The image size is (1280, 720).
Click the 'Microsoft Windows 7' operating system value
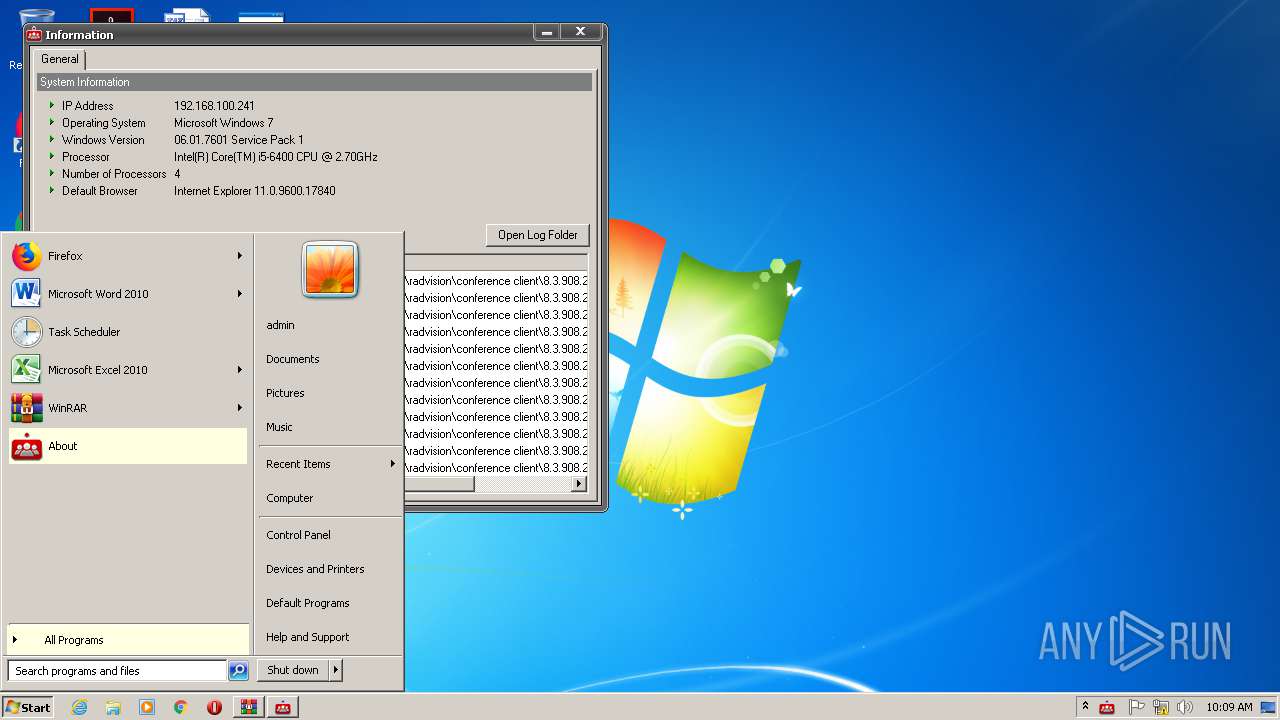[x=223, y=123]
